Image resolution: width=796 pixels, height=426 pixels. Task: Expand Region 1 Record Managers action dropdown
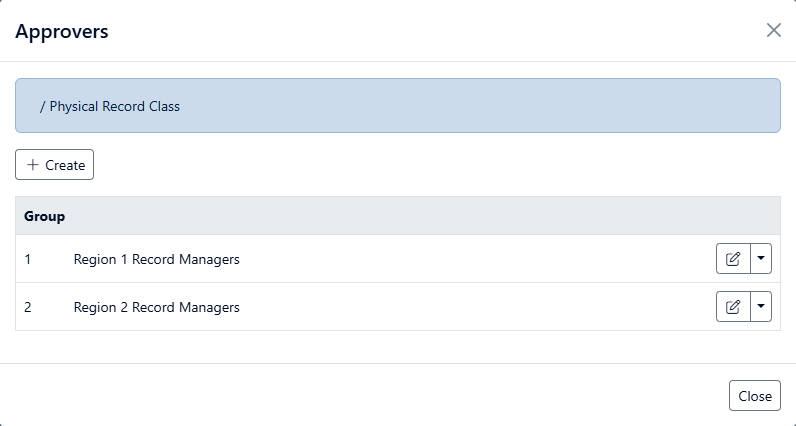[761, 259]
